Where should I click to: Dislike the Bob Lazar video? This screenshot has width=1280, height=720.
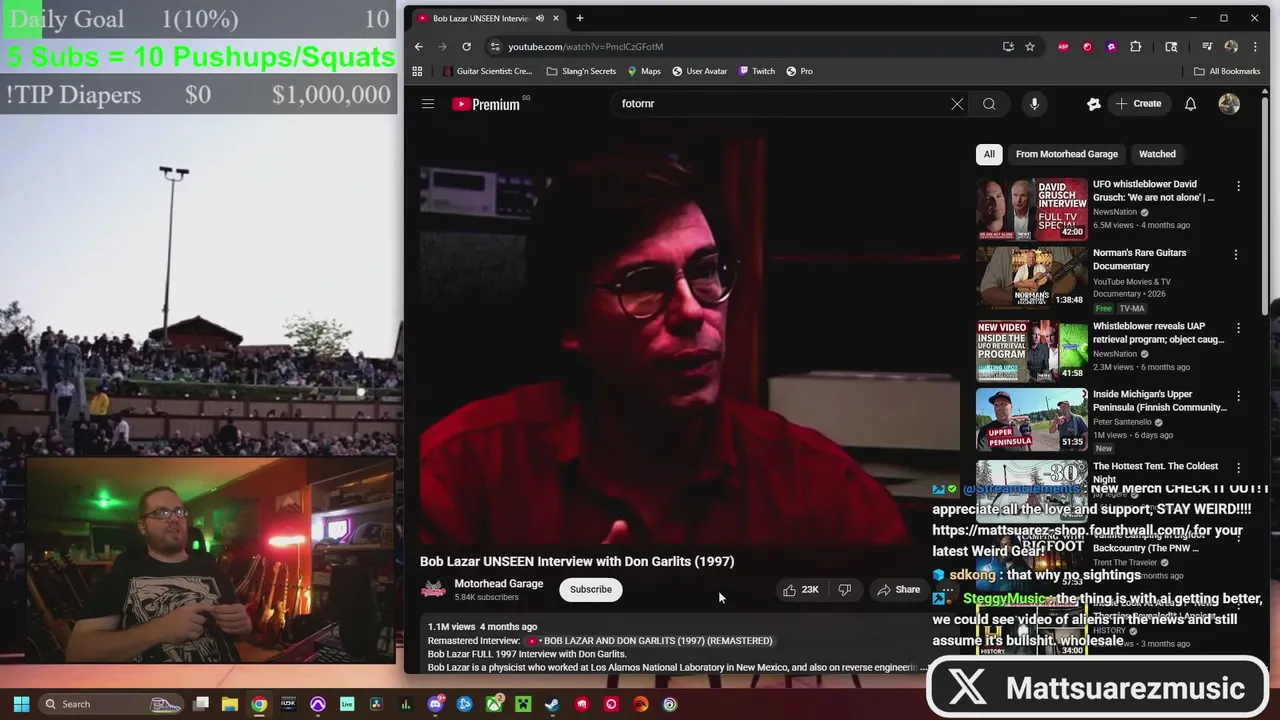click(845, 590)
